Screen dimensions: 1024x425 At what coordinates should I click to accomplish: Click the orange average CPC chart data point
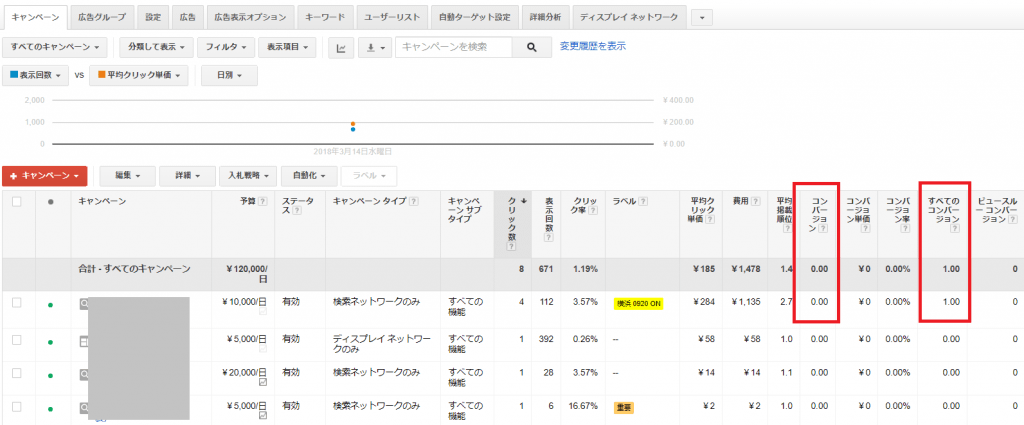point(353,123)
